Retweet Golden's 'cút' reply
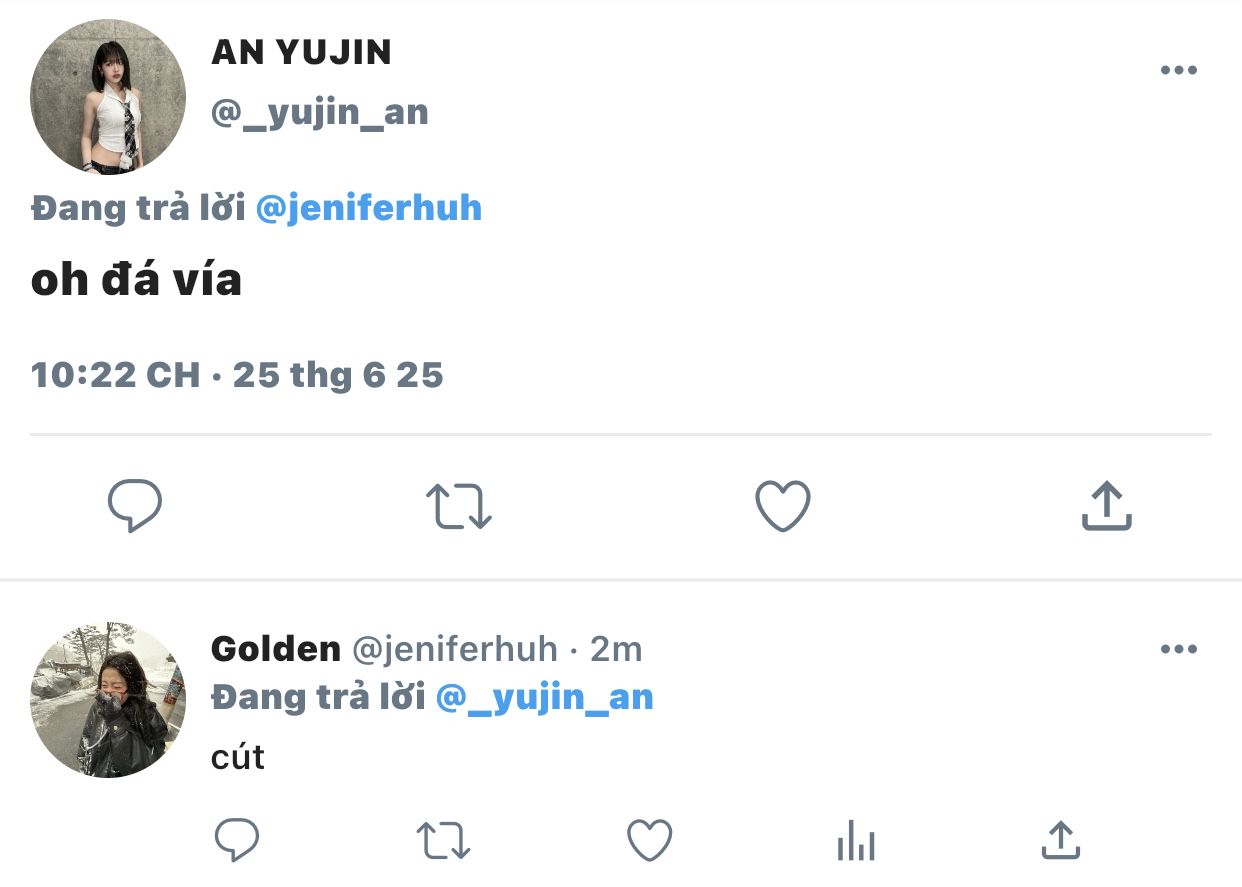This screenshot has width=1242, height=887. click(444, 841)
